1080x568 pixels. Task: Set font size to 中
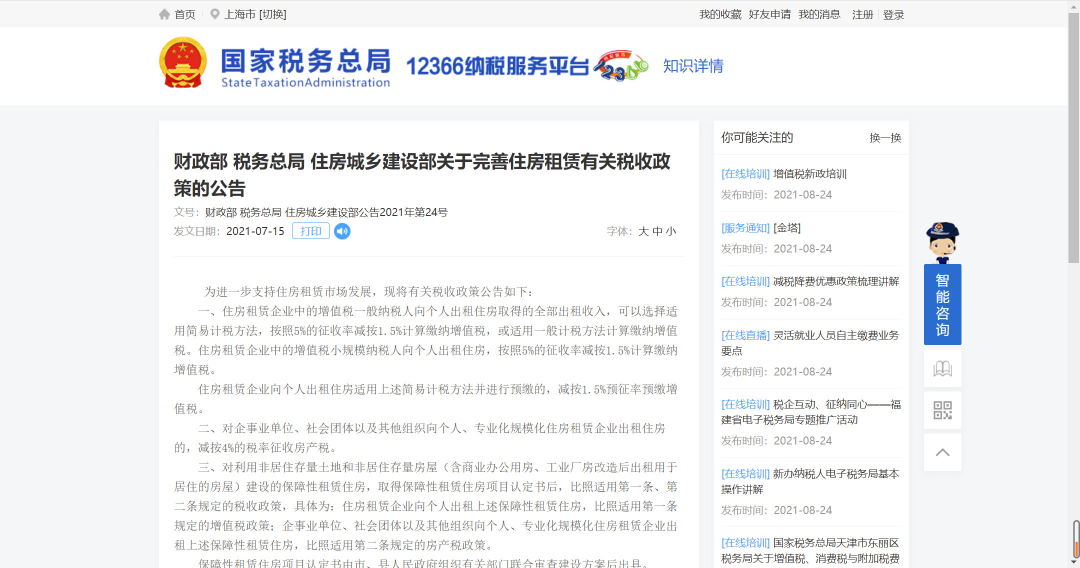pos(657,231)
